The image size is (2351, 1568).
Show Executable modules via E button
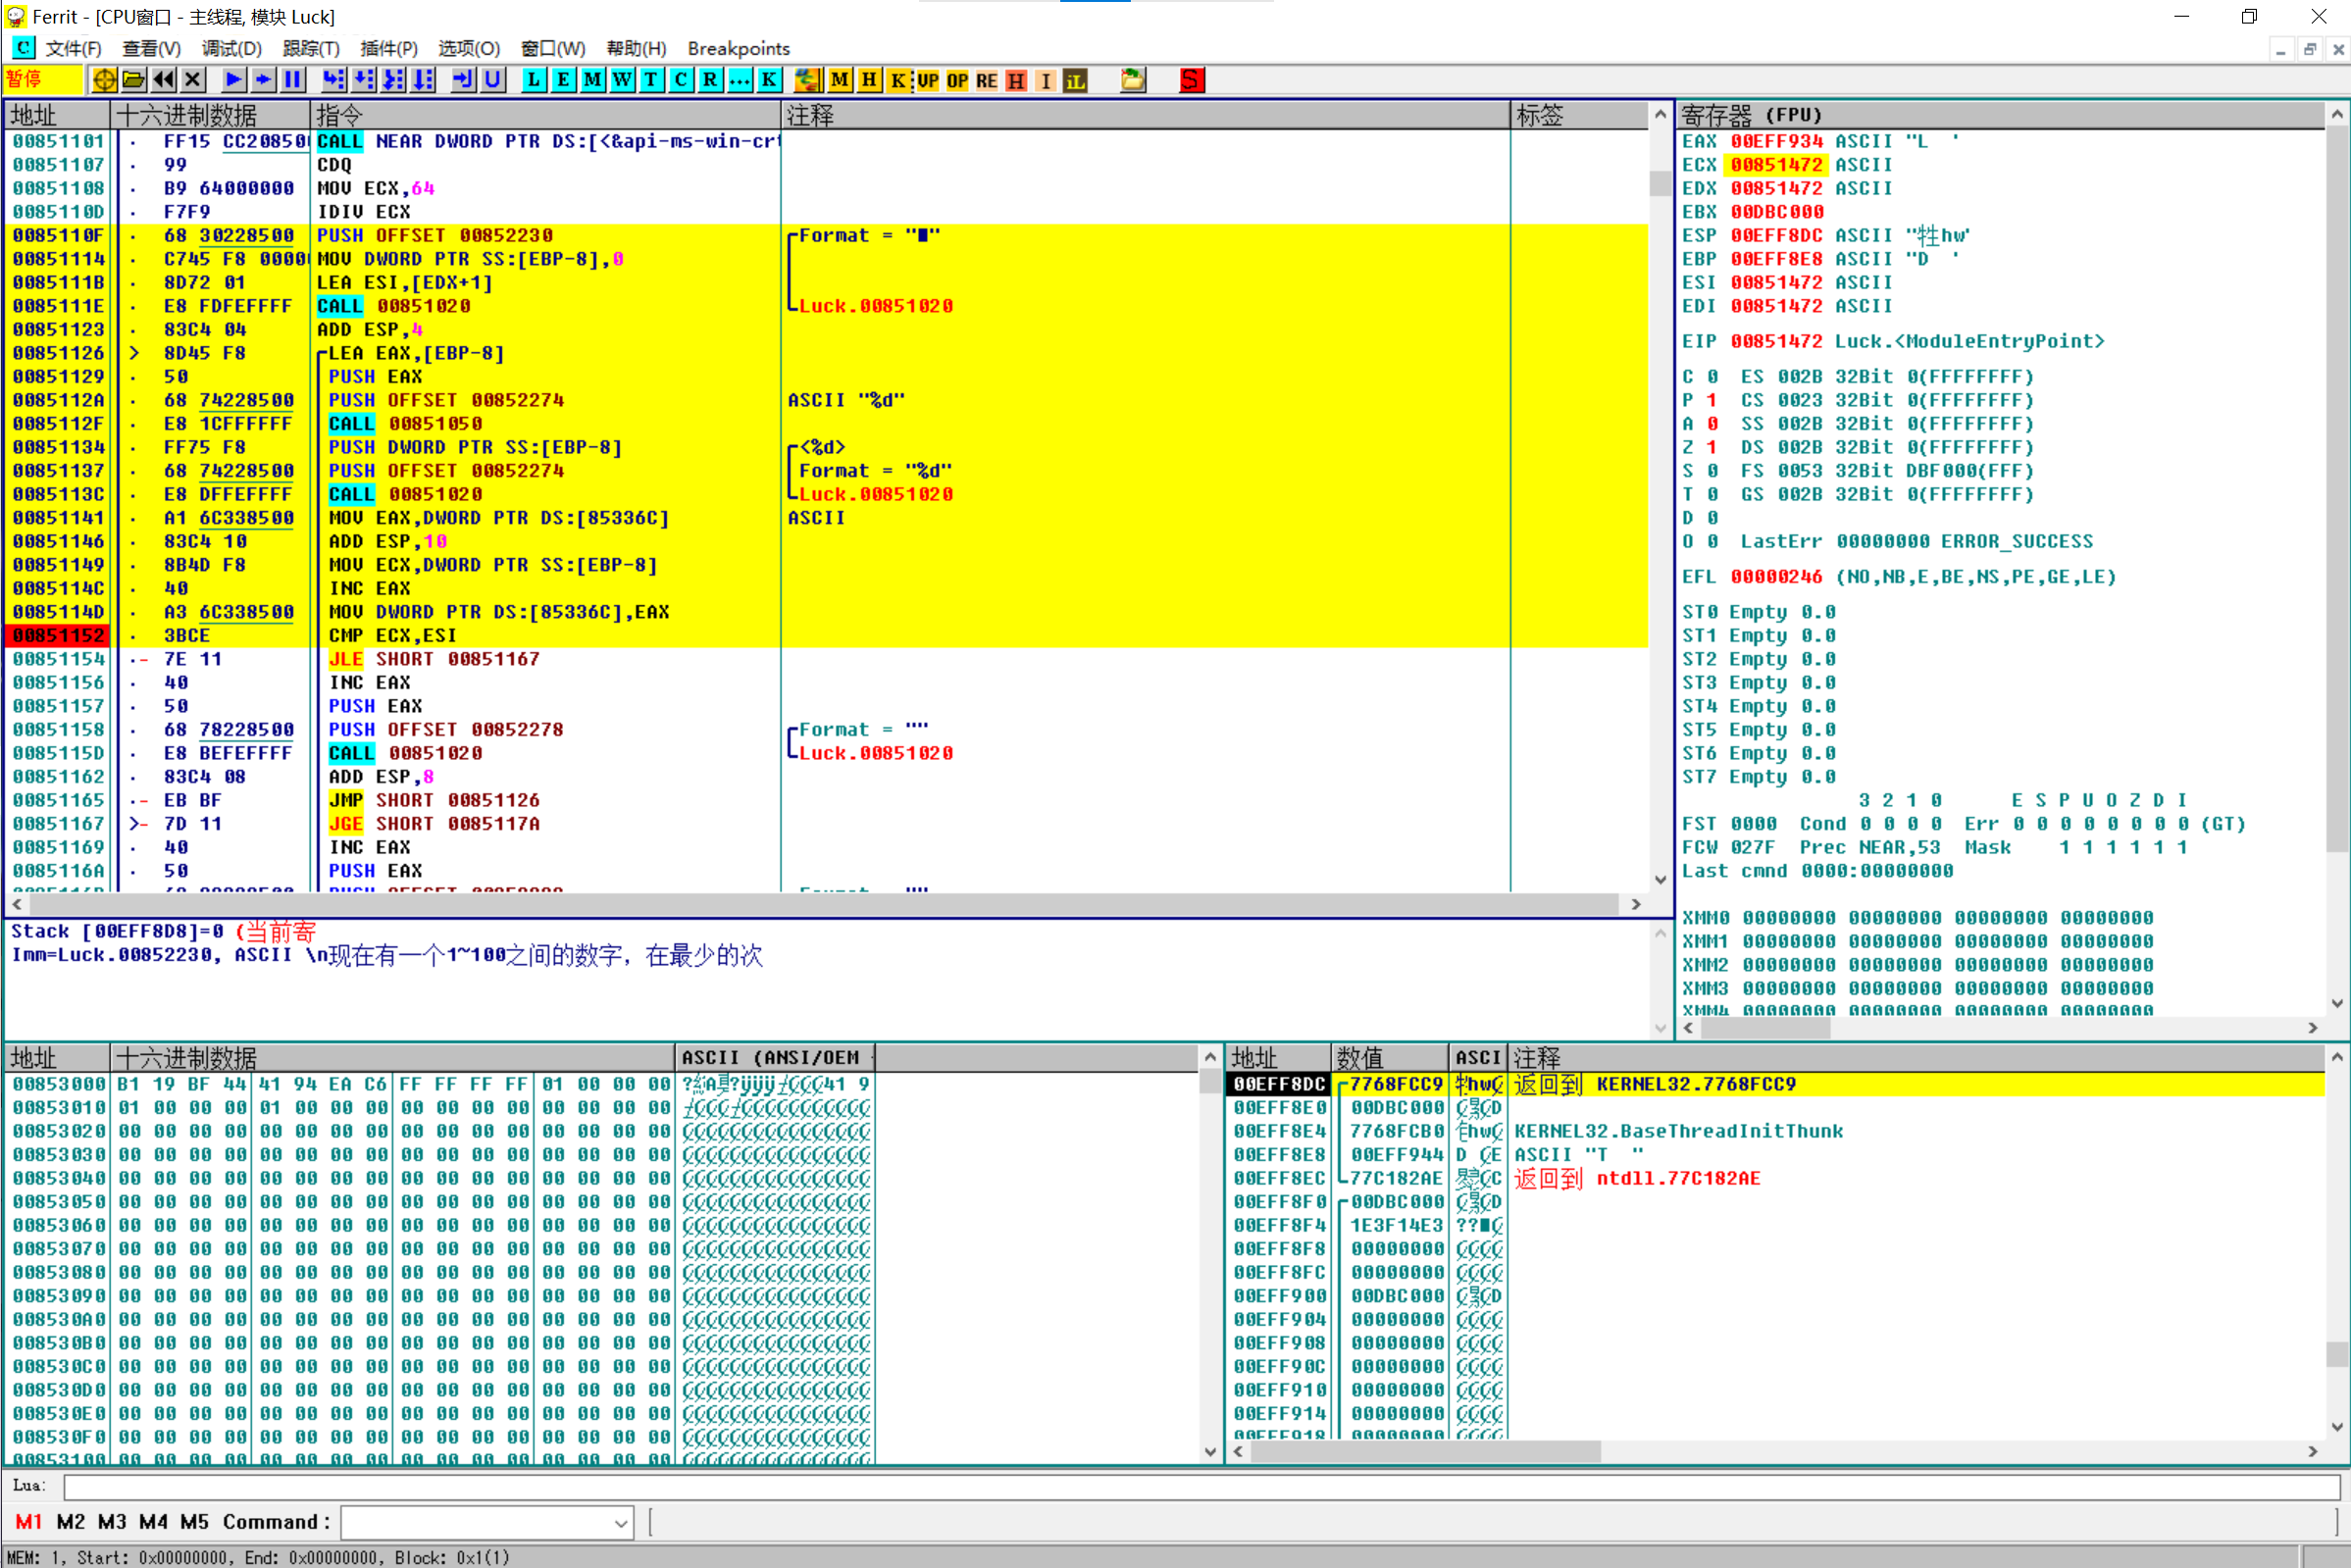click(563, 80)
